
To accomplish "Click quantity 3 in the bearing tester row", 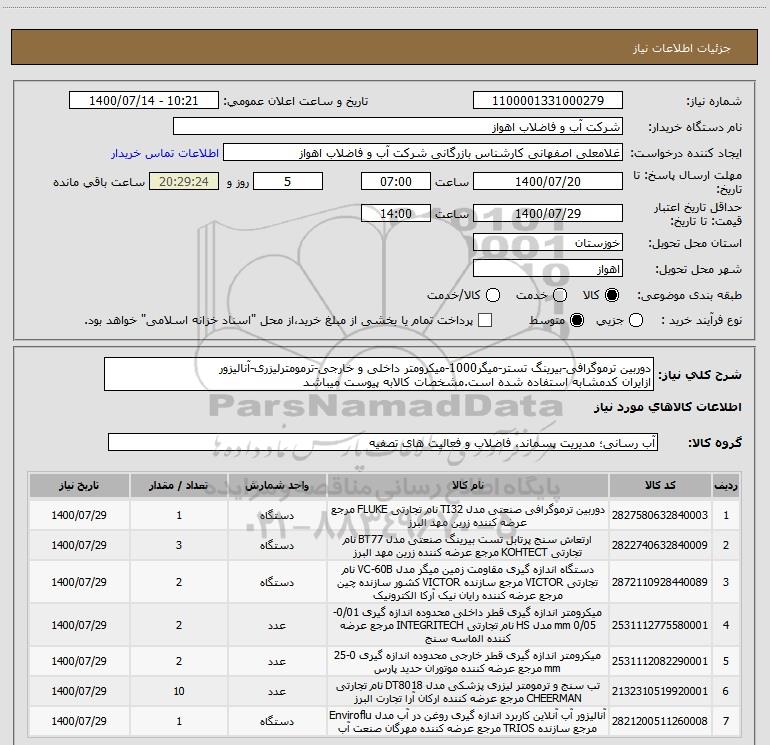I will click(179, 545).
